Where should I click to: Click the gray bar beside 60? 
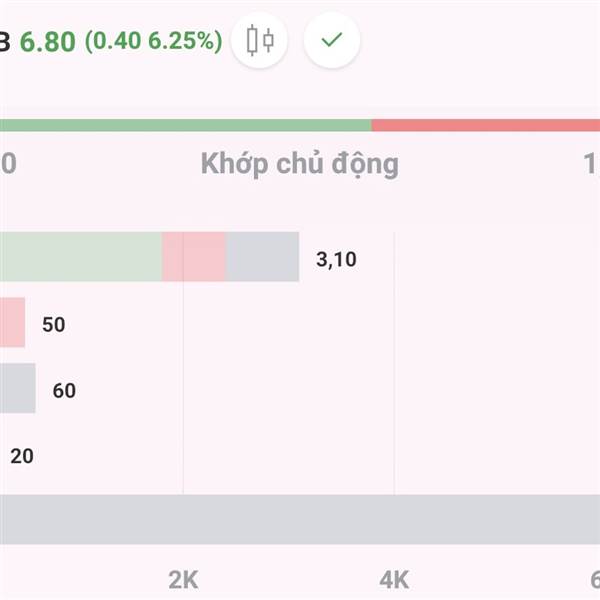pos(17,389)
